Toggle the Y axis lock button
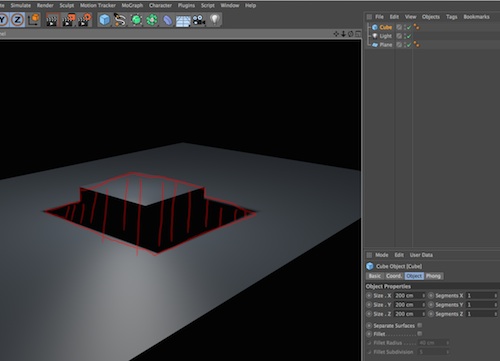 coord(3,20)
